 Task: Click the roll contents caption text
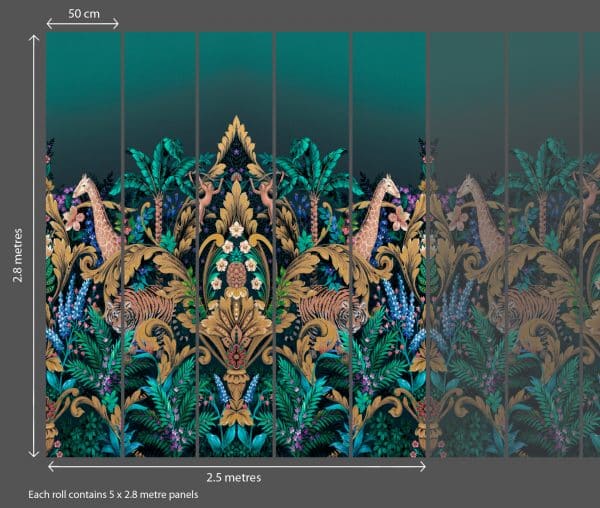114,495
